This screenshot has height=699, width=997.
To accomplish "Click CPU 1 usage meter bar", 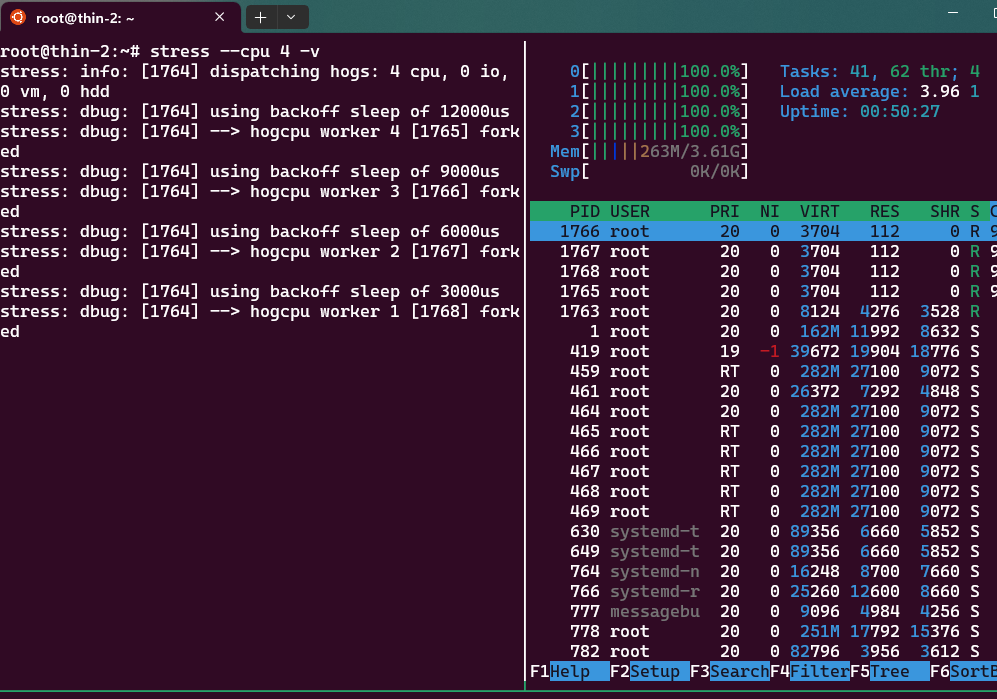I will pyautogui.click(x=659, y=92).
